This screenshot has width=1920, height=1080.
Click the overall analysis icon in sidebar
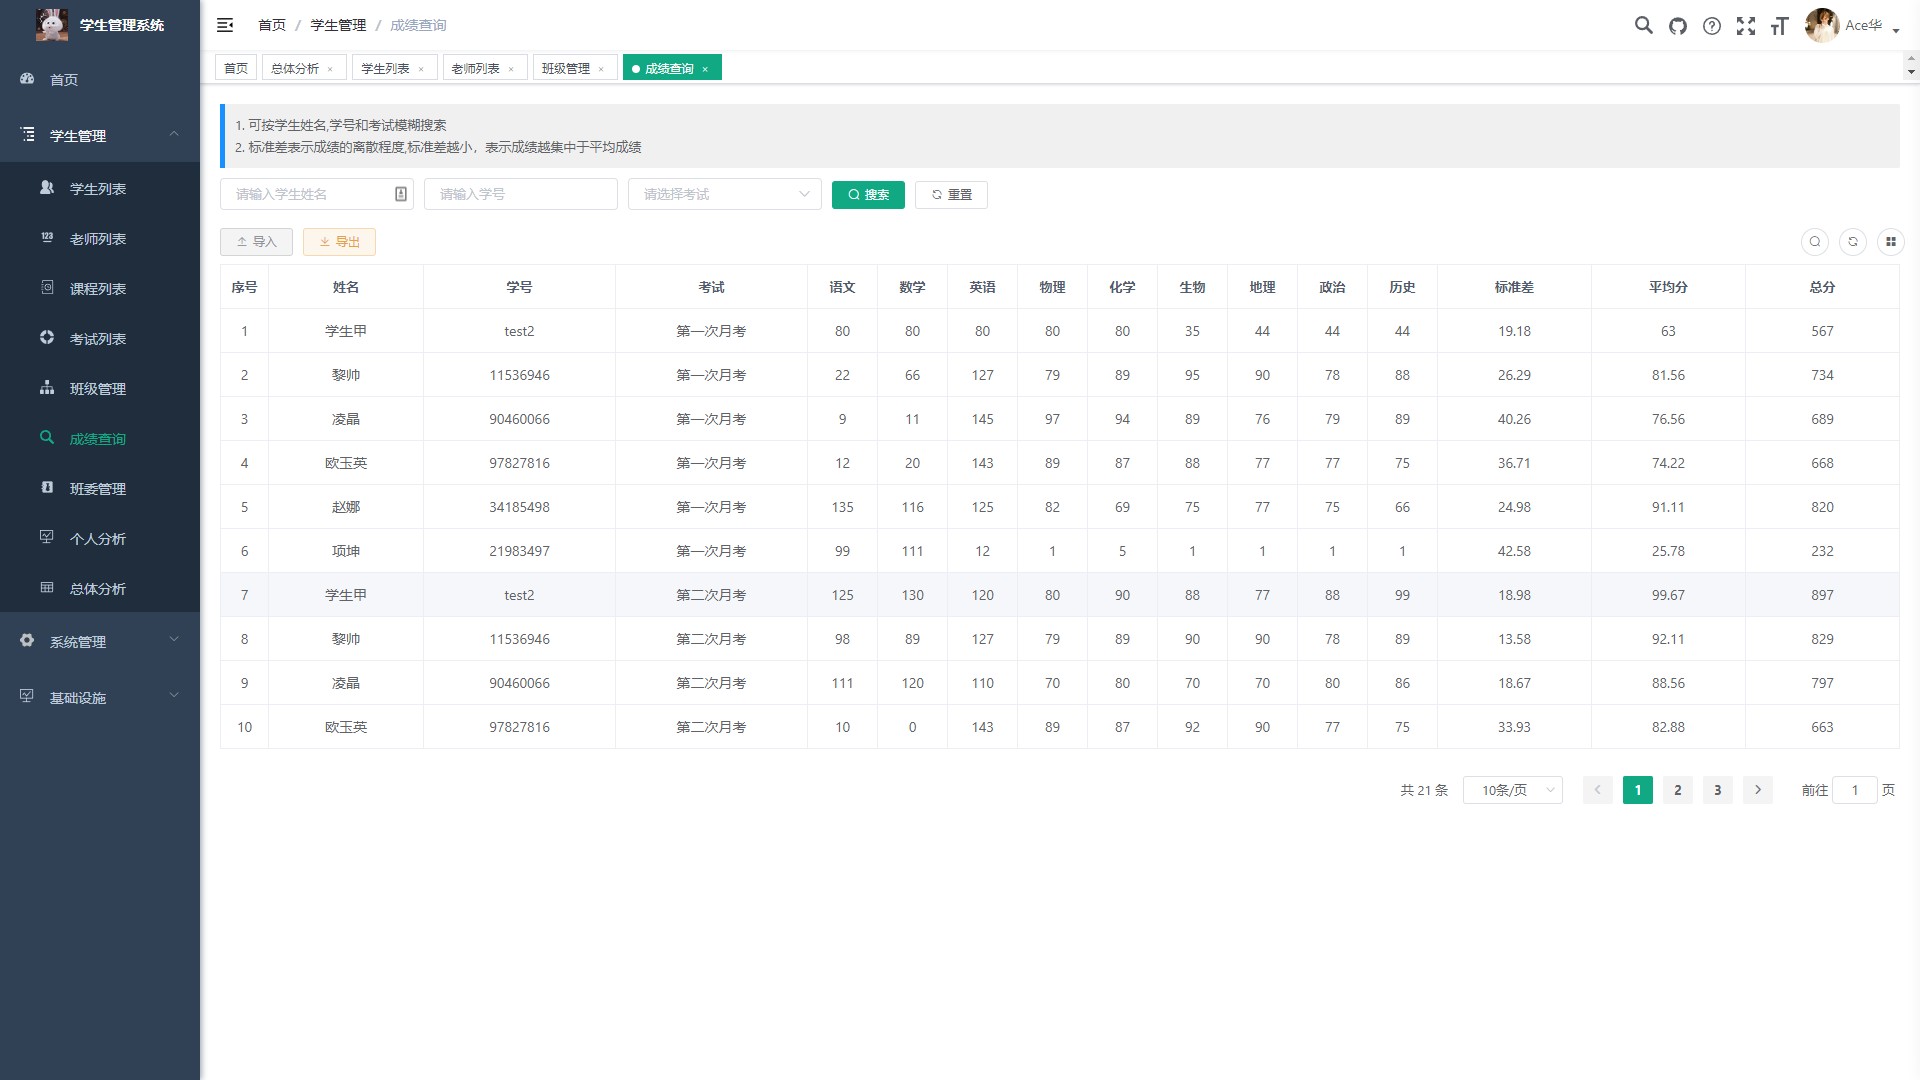pyautogui.click(x=47, y=588)
